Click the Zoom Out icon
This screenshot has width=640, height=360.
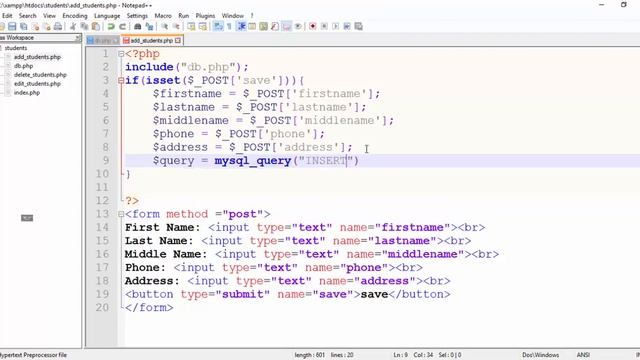(x=176, y=27)
